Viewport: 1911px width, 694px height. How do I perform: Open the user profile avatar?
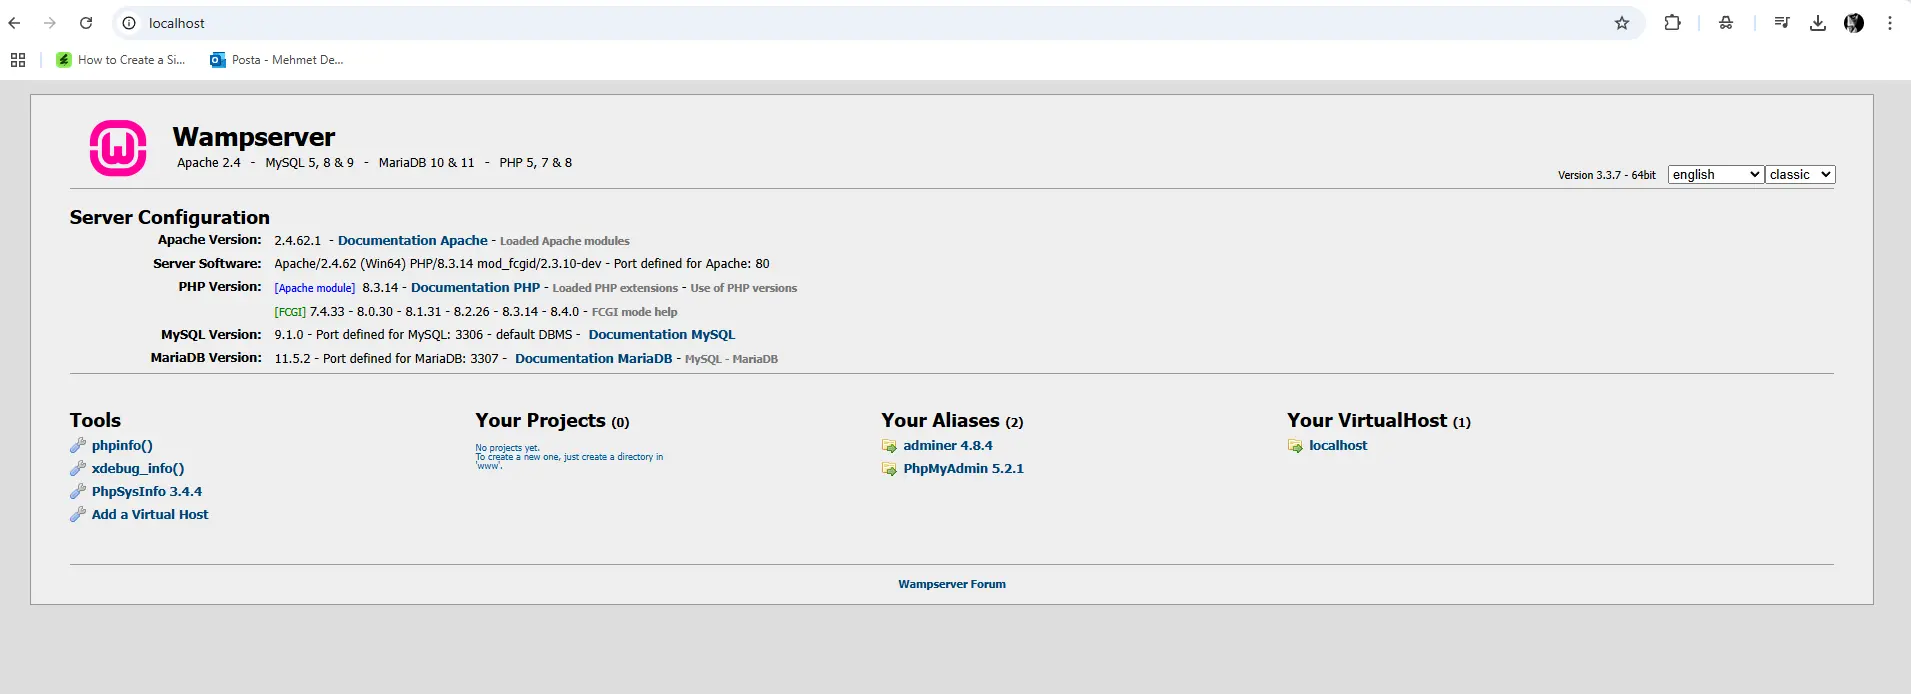point(1853,23)
